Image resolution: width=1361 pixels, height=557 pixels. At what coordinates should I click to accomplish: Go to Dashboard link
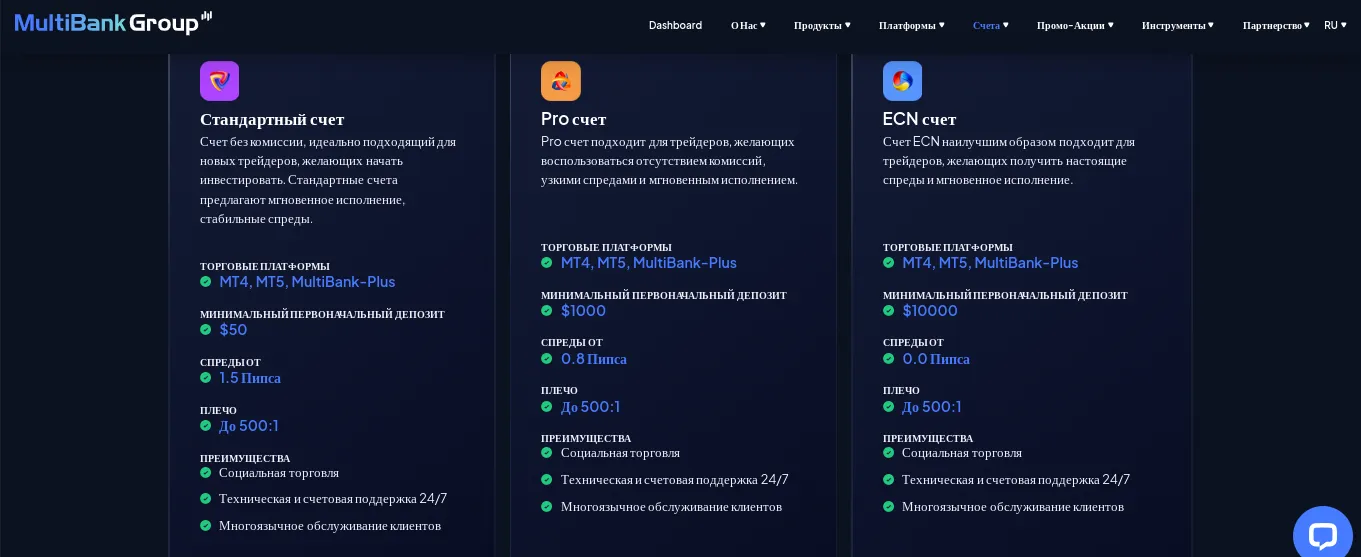click(x=675, y=25)
